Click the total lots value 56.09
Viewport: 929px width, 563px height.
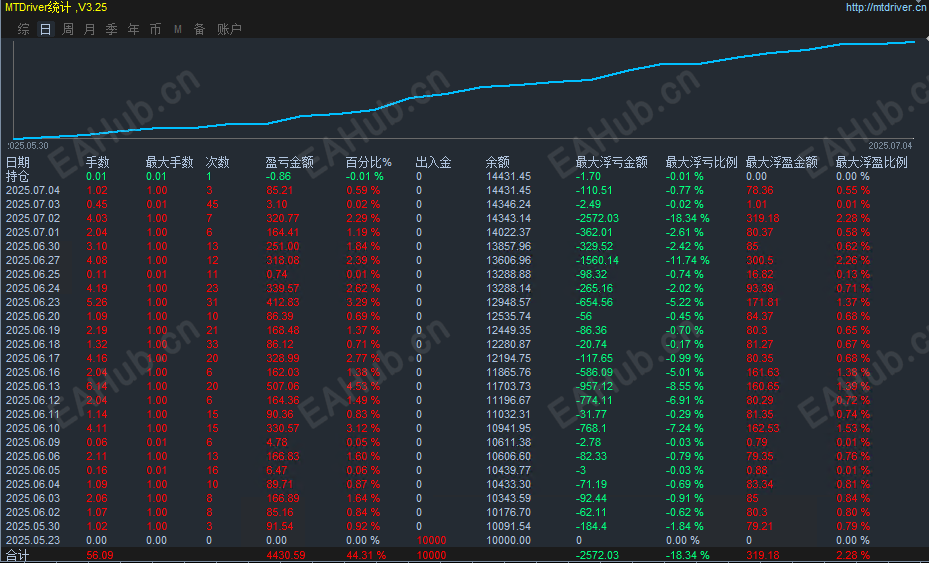100,555
